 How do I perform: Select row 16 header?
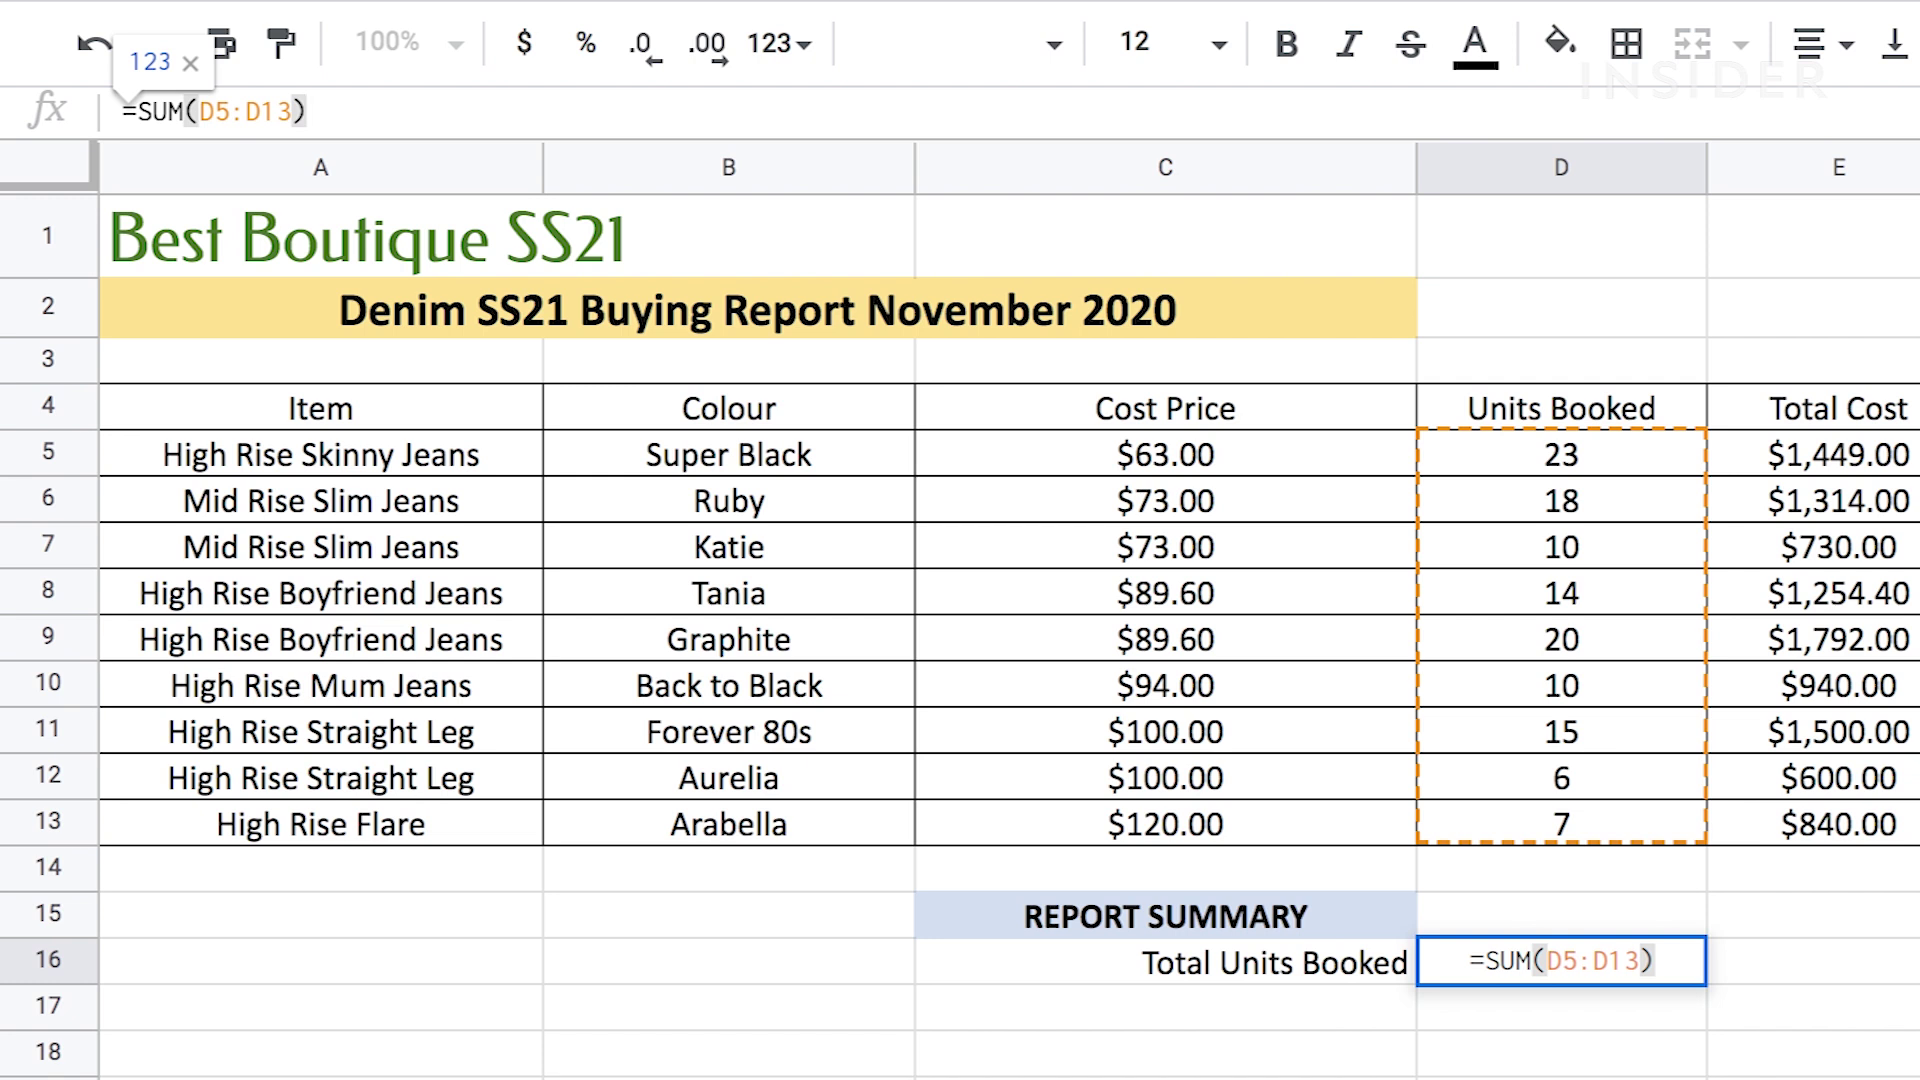[48, 960]
